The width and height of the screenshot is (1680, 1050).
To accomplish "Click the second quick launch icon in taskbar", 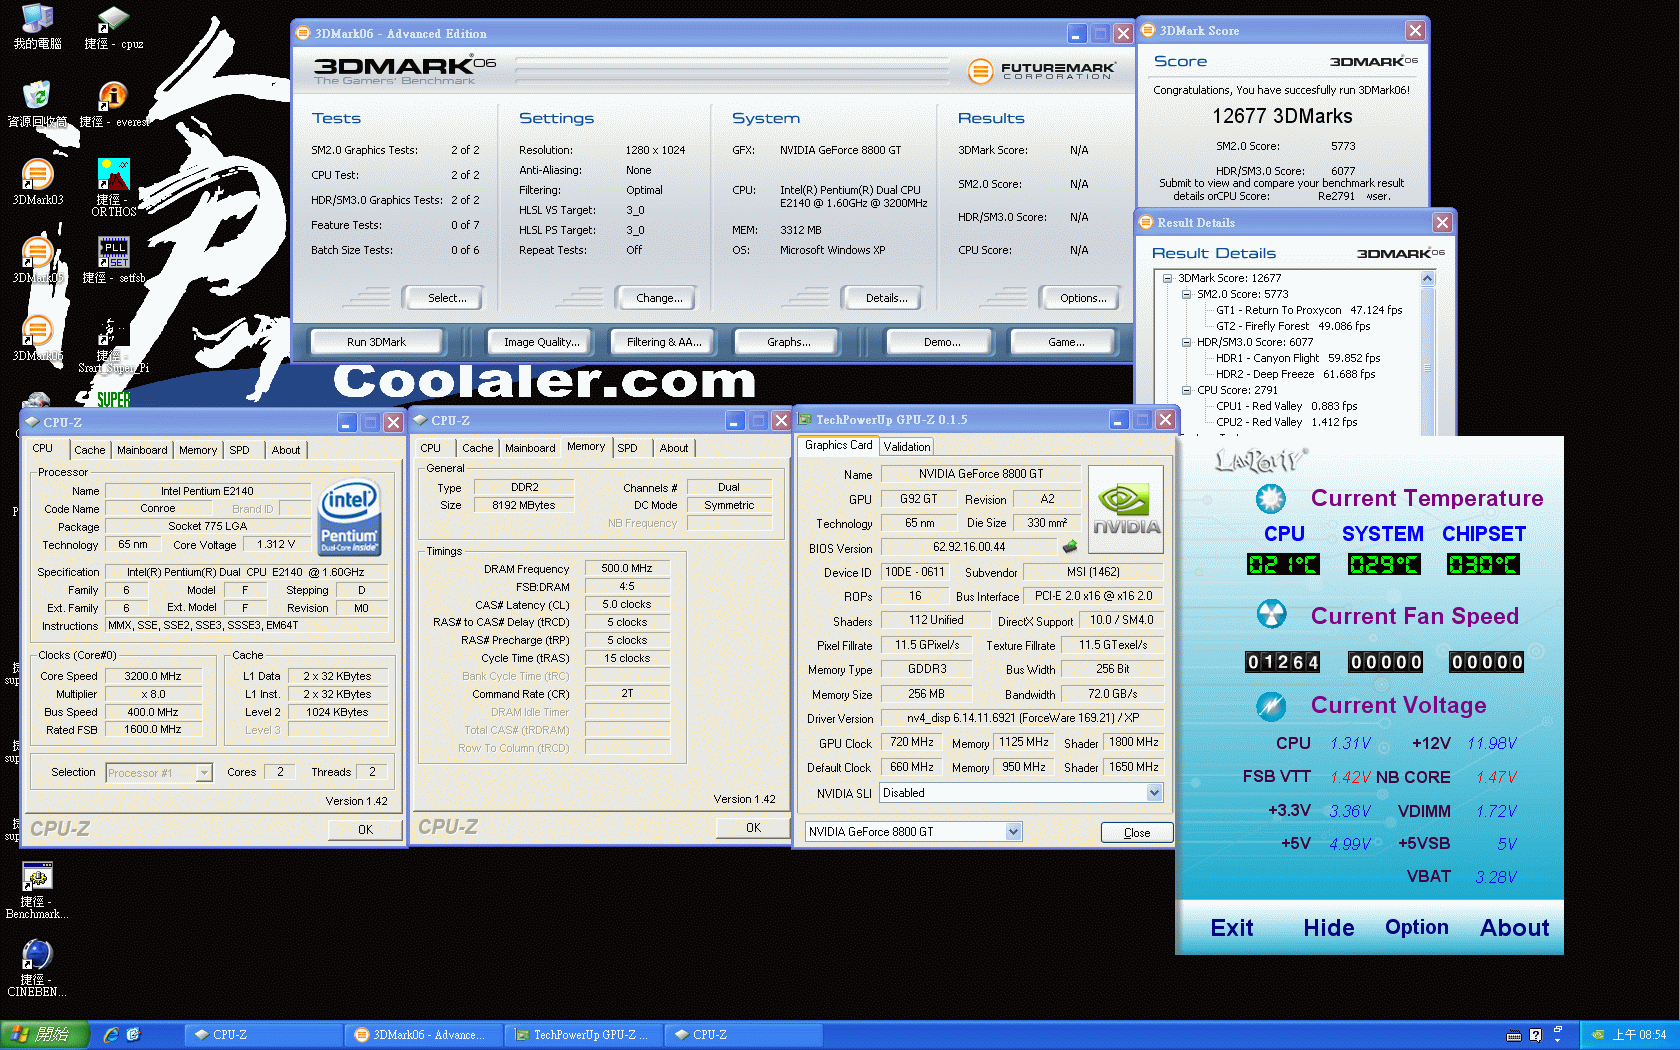I will pos(133,1035).
